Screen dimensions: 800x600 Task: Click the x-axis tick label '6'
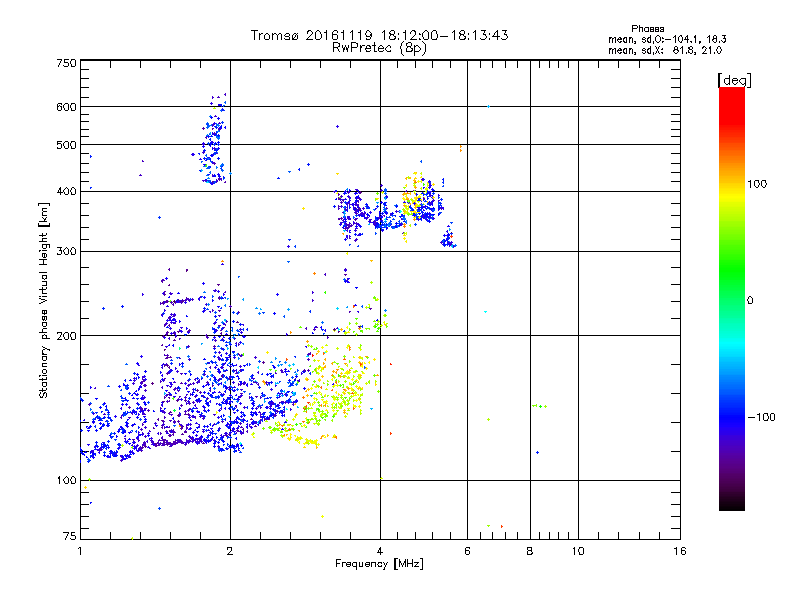click(x=467, y=551)
